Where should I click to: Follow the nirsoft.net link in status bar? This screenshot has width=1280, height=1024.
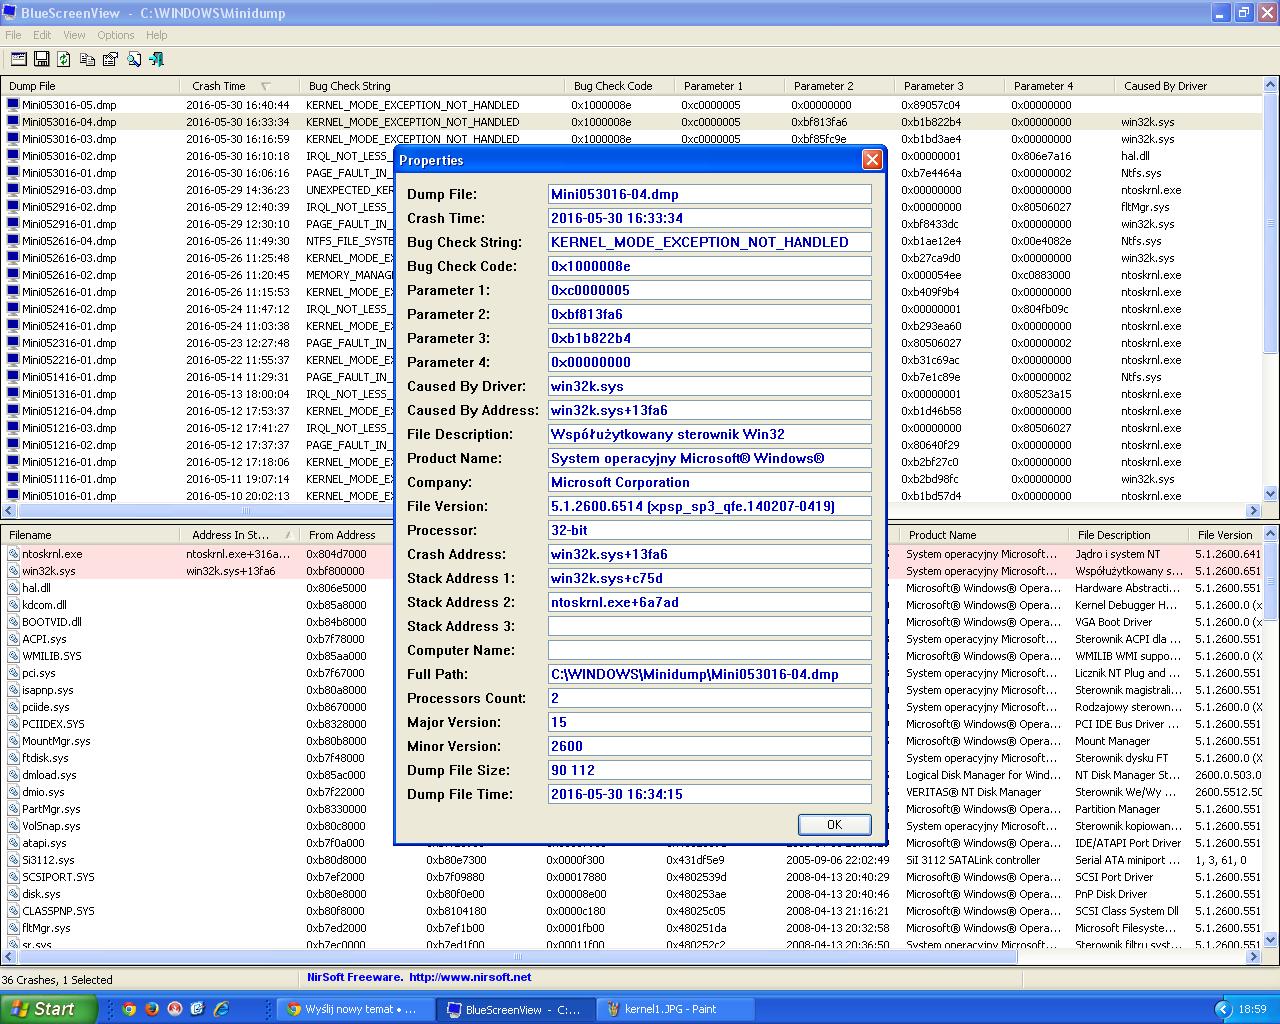[470, 977]
